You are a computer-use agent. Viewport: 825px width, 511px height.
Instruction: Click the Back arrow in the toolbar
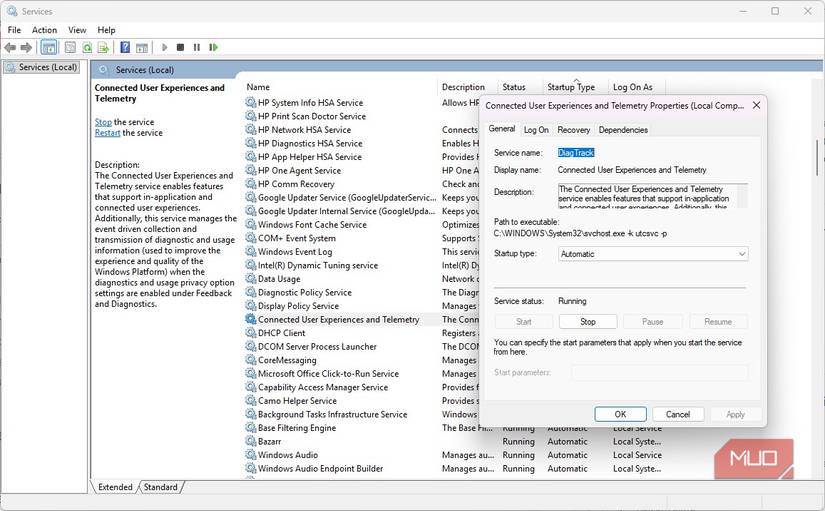[10, 47]
